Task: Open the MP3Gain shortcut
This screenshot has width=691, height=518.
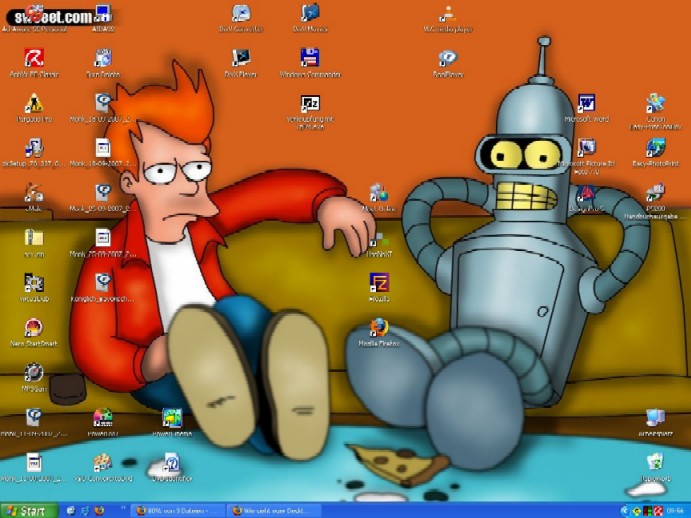Action: click(34, 378)
